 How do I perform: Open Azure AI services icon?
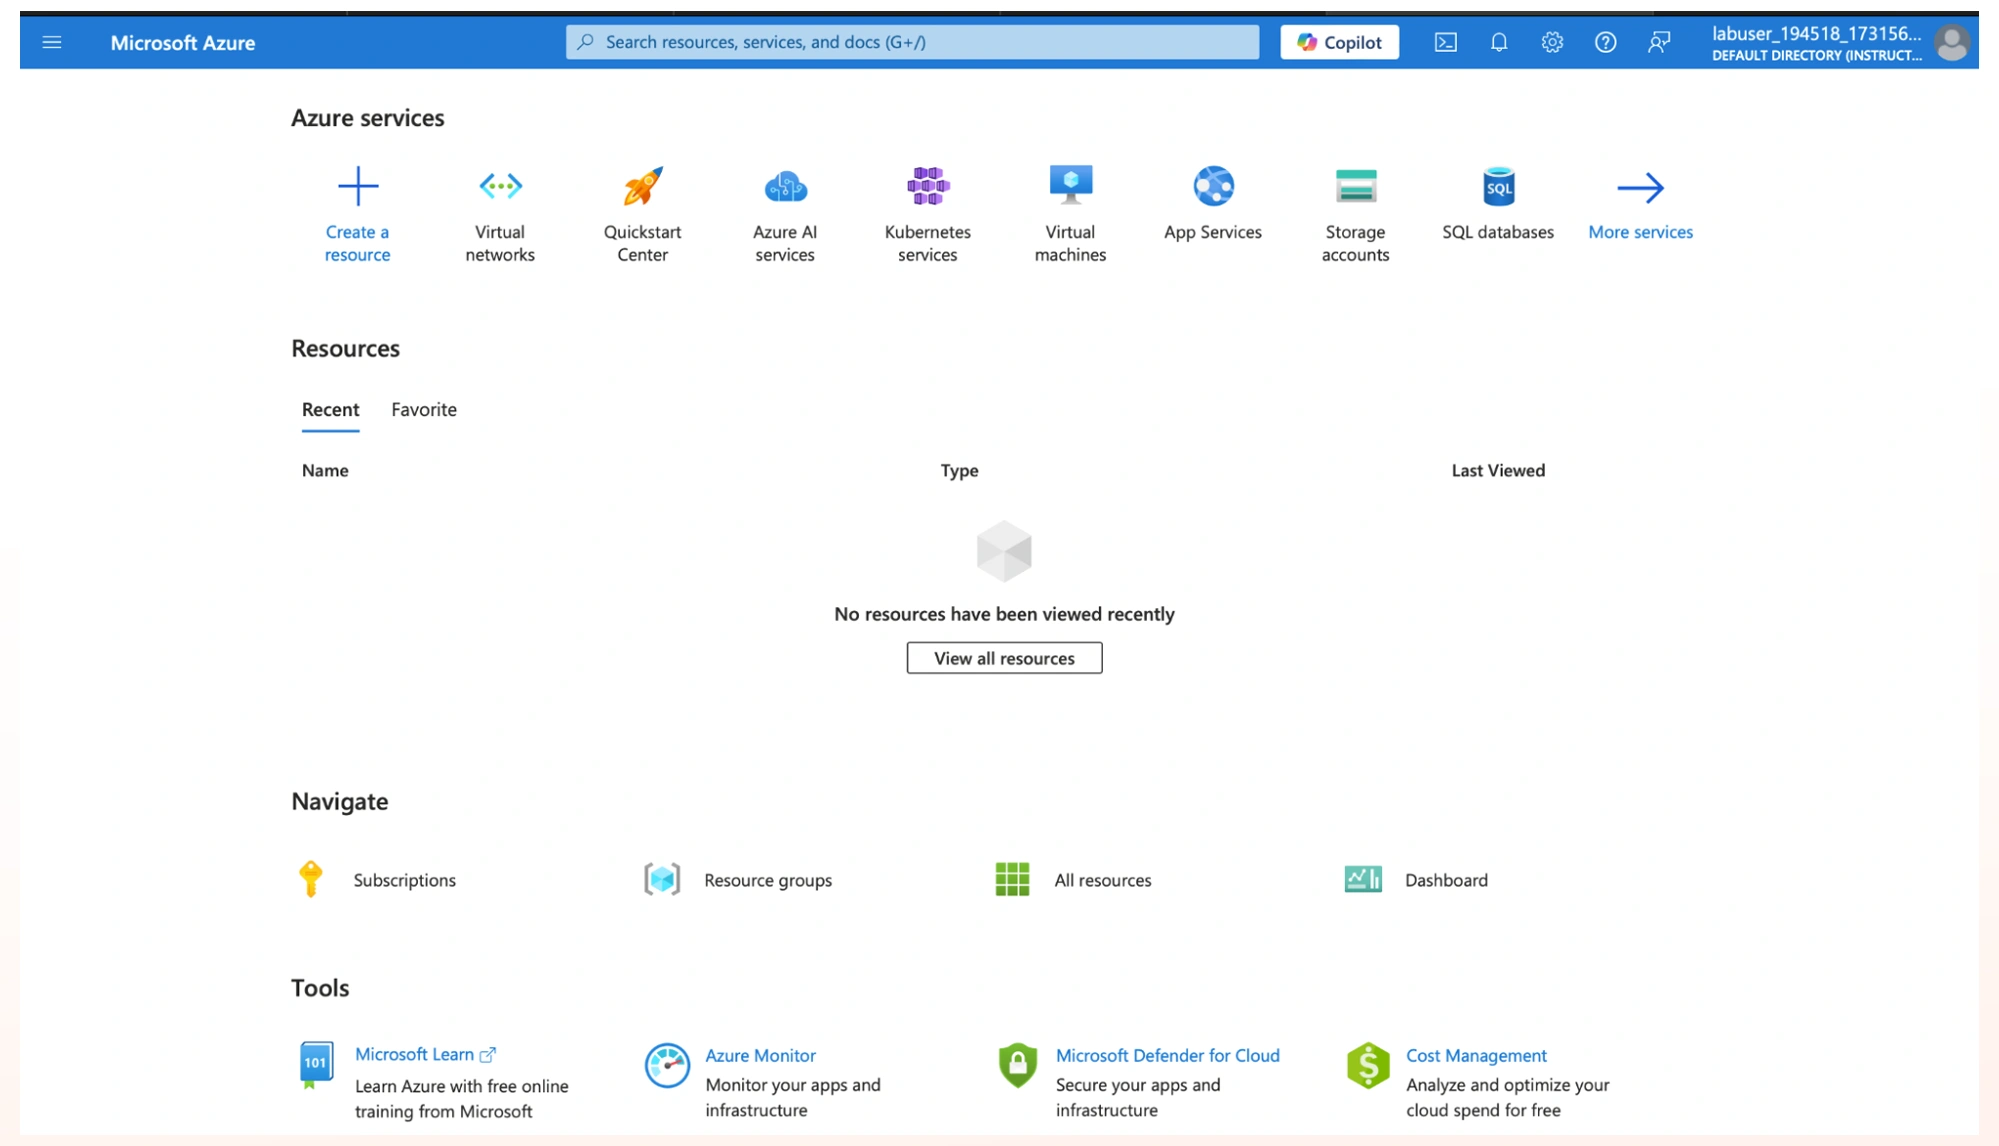(x=785, y=186)
